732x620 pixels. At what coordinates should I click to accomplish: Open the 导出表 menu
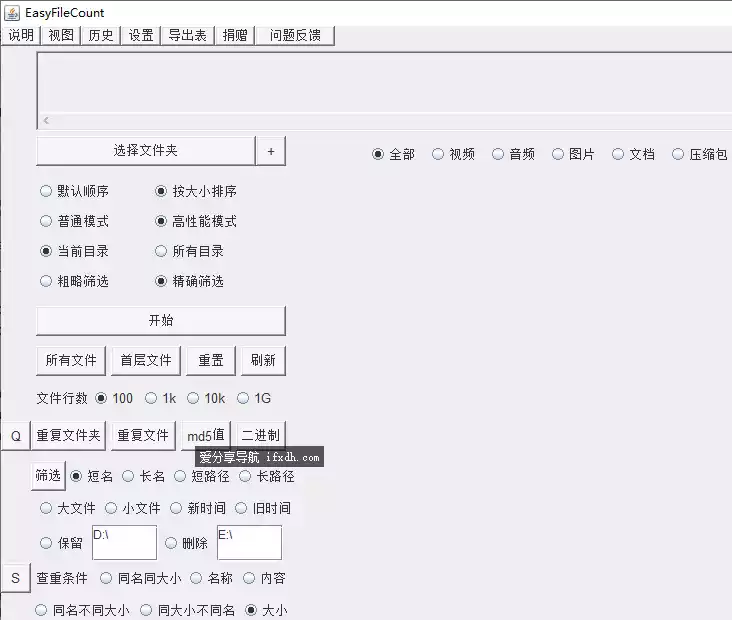pyautogui.click(x=188, y=35)
